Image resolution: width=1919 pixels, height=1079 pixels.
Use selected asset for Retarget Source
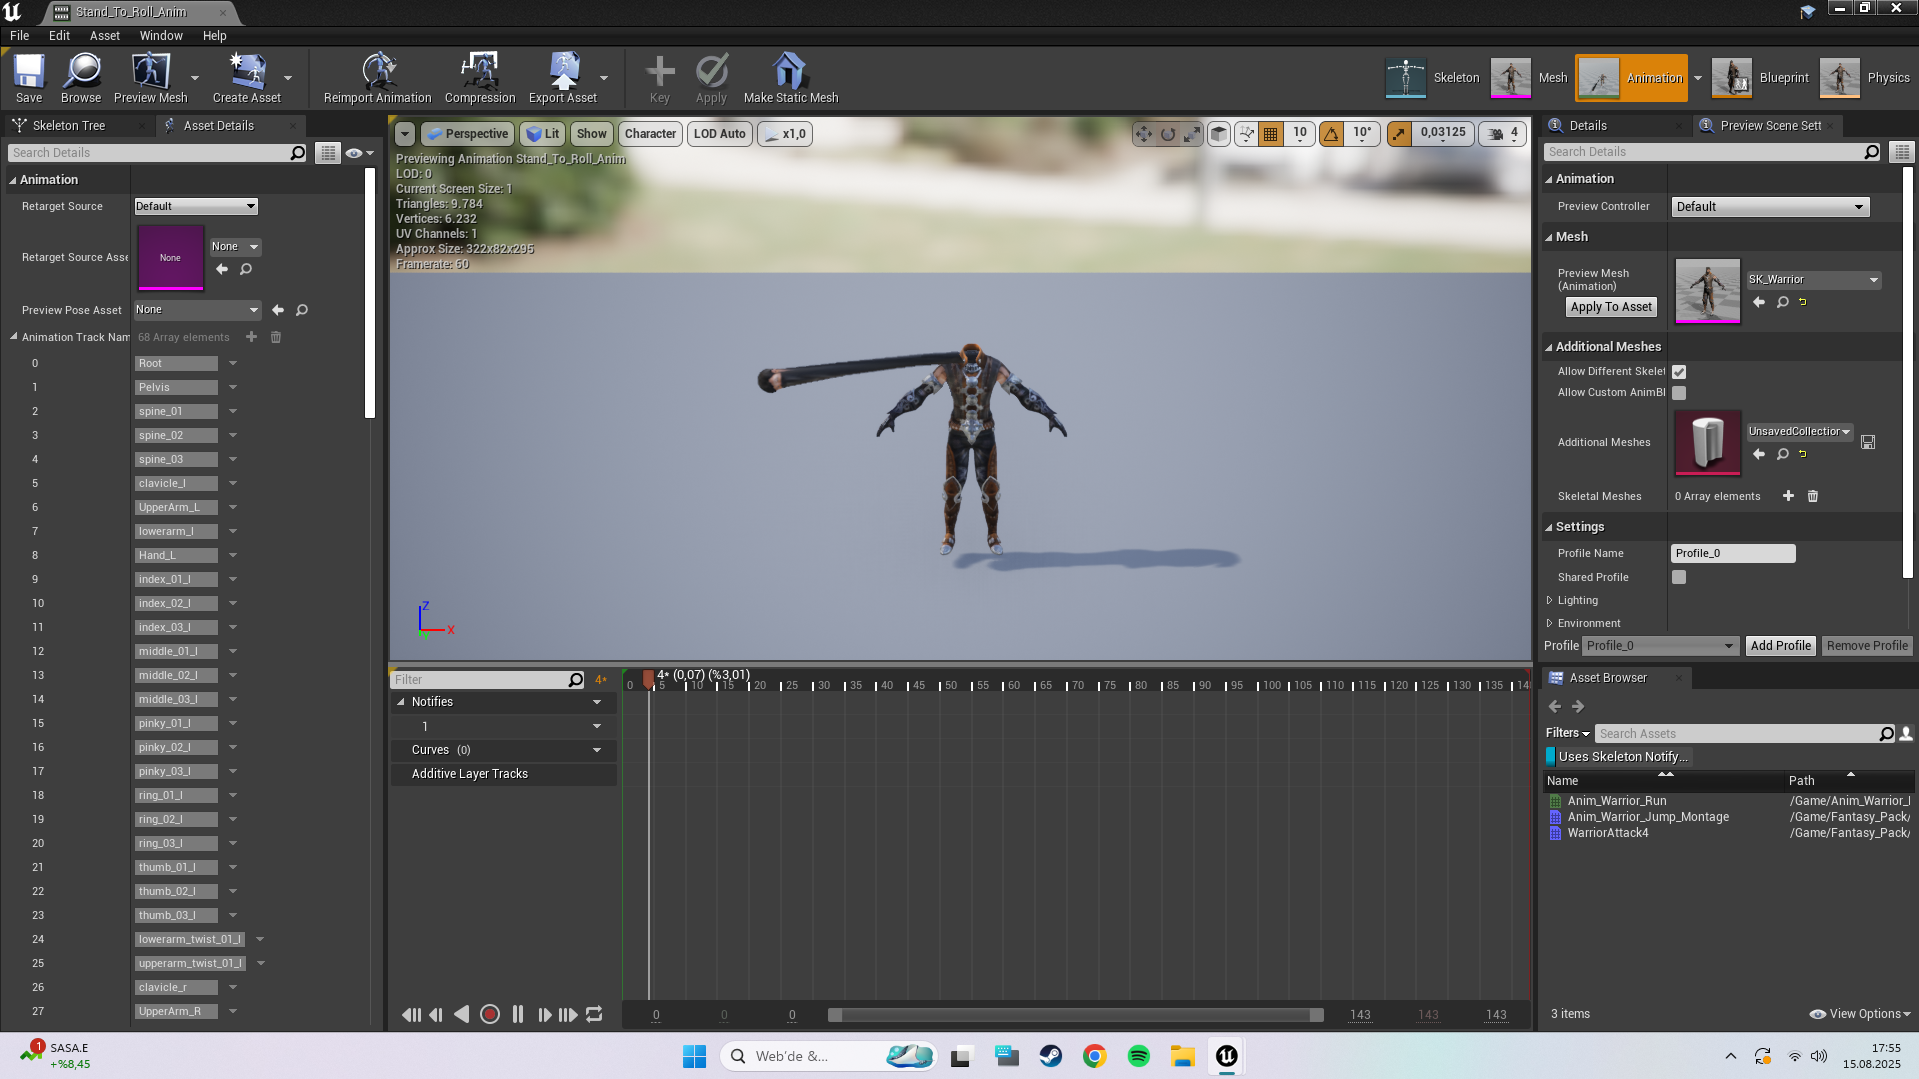tap(222, 269)
